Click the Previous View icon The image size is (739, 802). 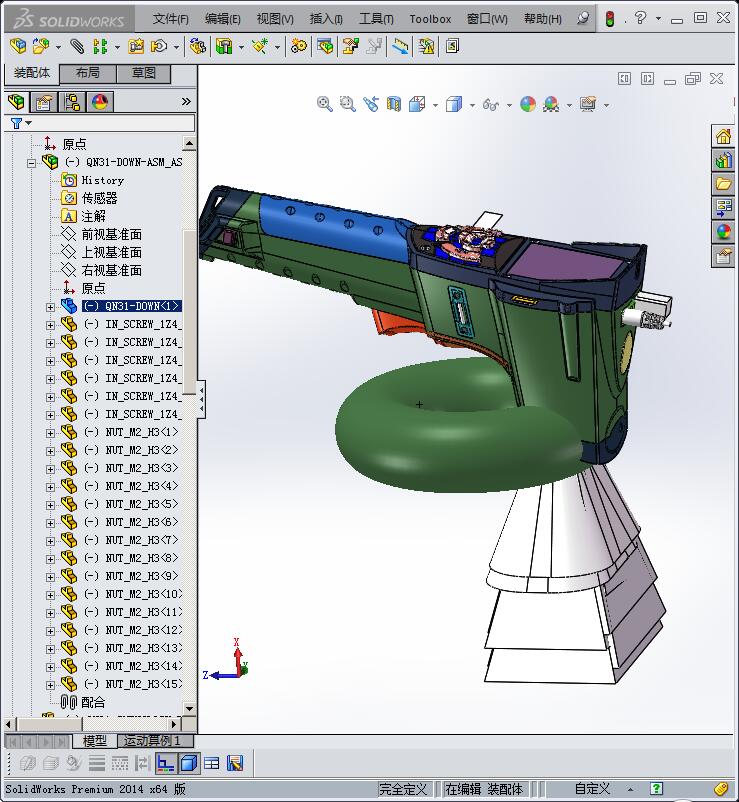pyautogui.click(x=371, y=104)
